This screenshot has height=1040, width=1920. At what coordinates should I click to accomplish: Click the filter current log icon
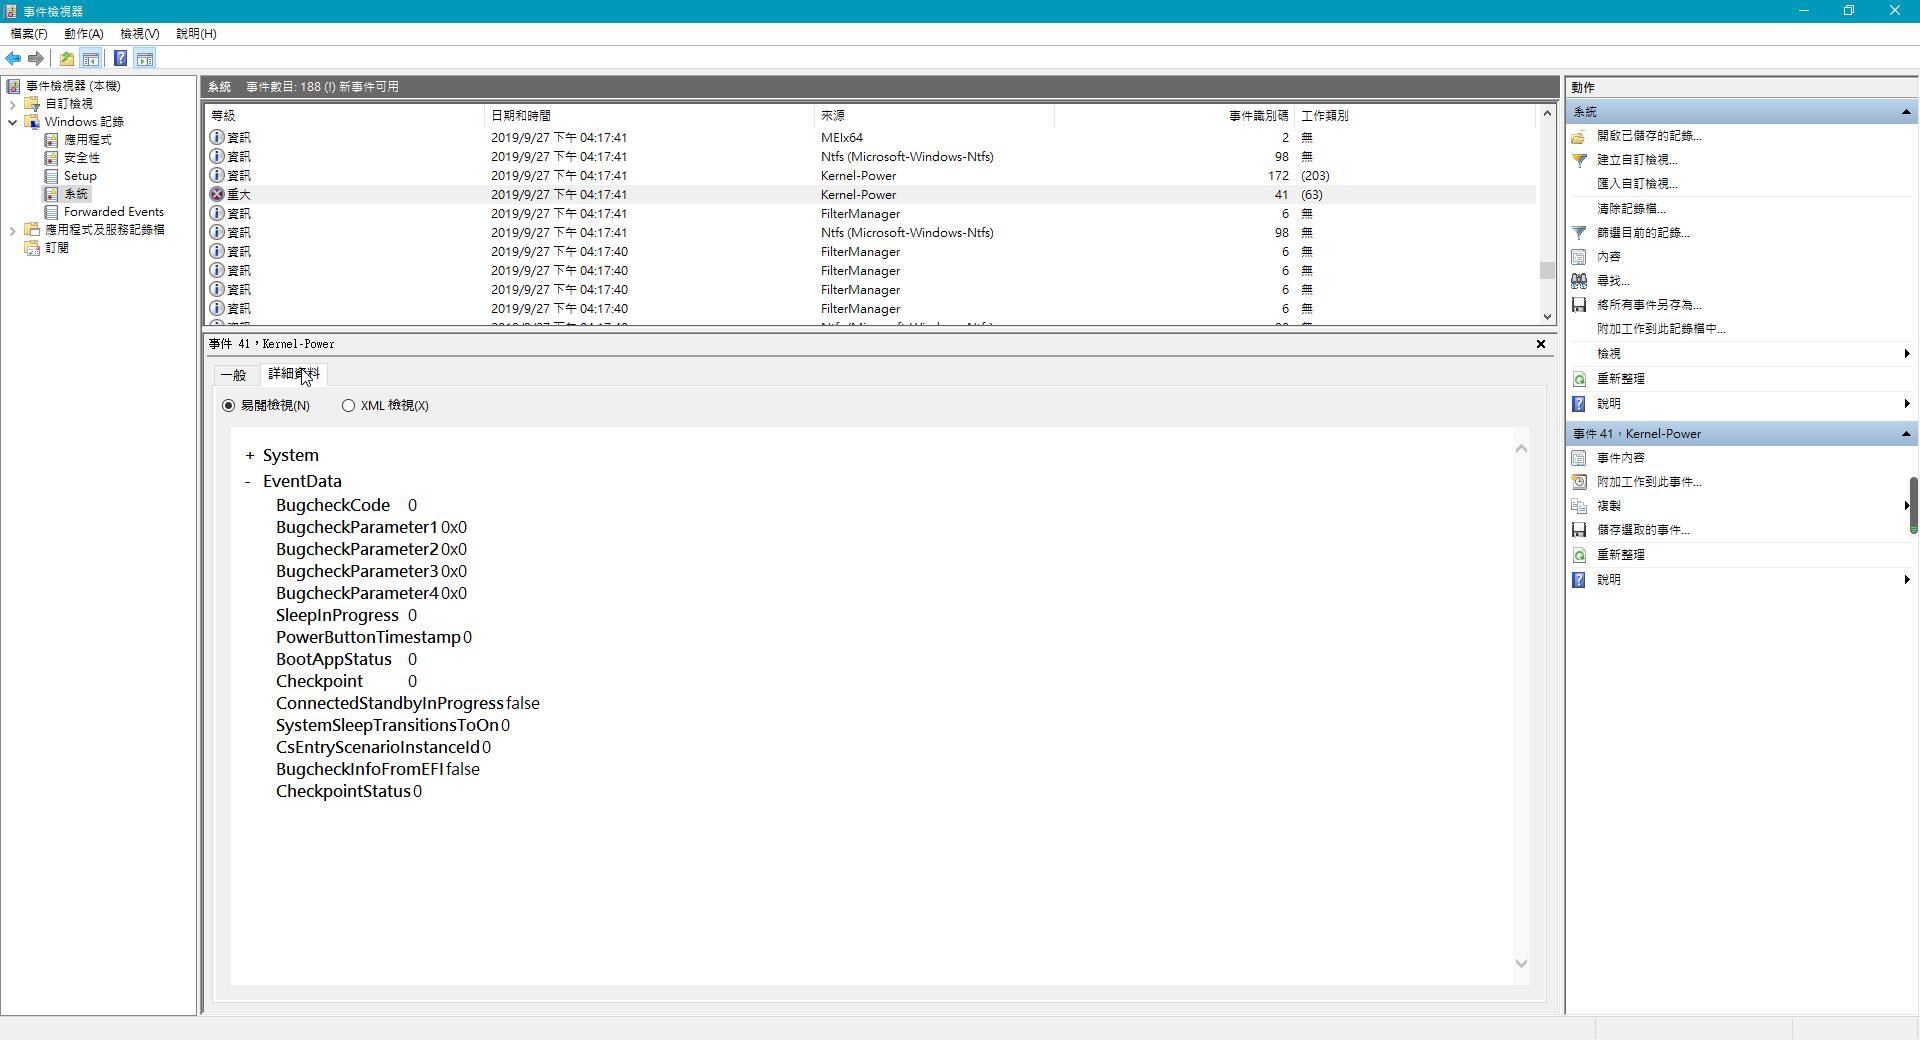coord(1579,233)
